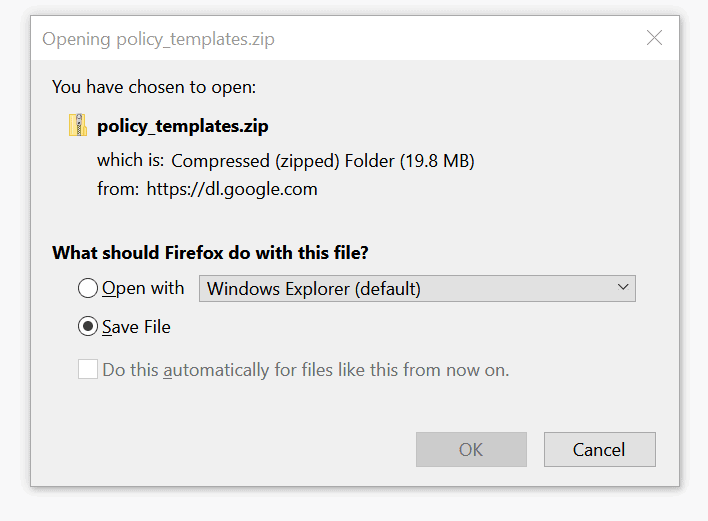Viewport: 708px width, 521px height.
Task: Click the Open with label text
Action: click(x=143, y=288)
